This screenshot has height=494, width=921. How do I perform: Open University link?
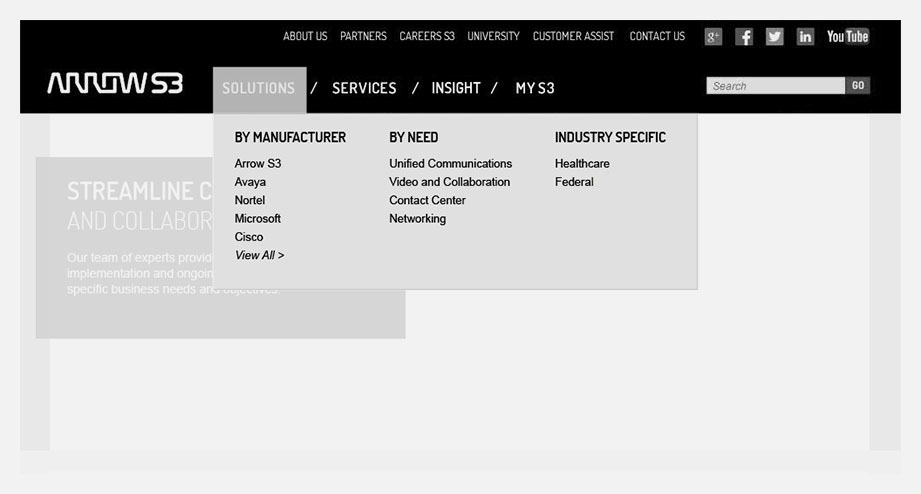pos(493,36)
